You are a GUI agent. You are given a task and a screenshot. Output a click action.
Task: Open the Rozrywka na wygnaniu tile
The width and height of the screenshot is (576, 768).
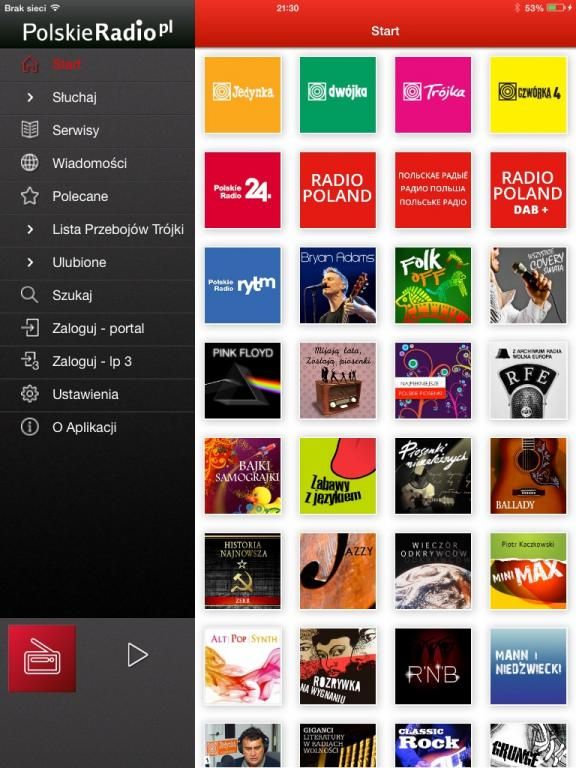tap(338, 666)
